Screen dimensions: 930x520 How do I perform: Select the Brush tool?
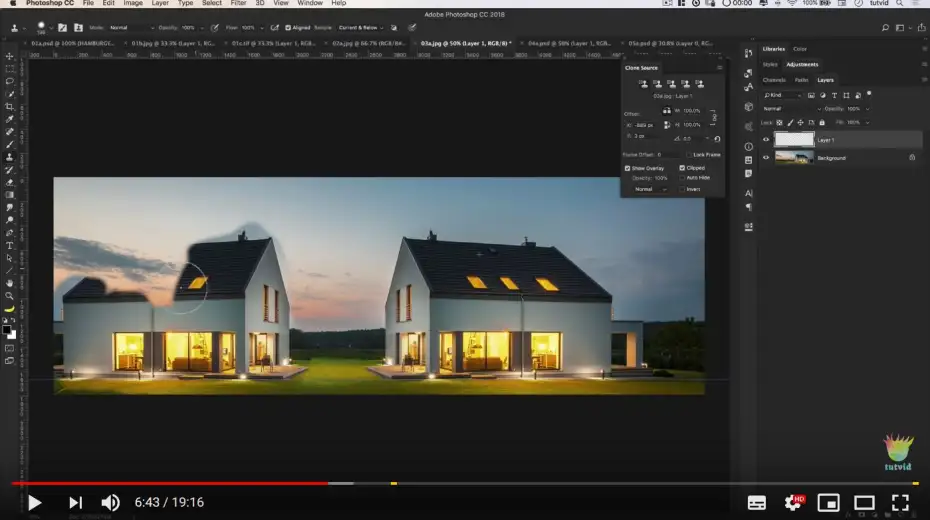pyautogui.click(x=9, y=144)
